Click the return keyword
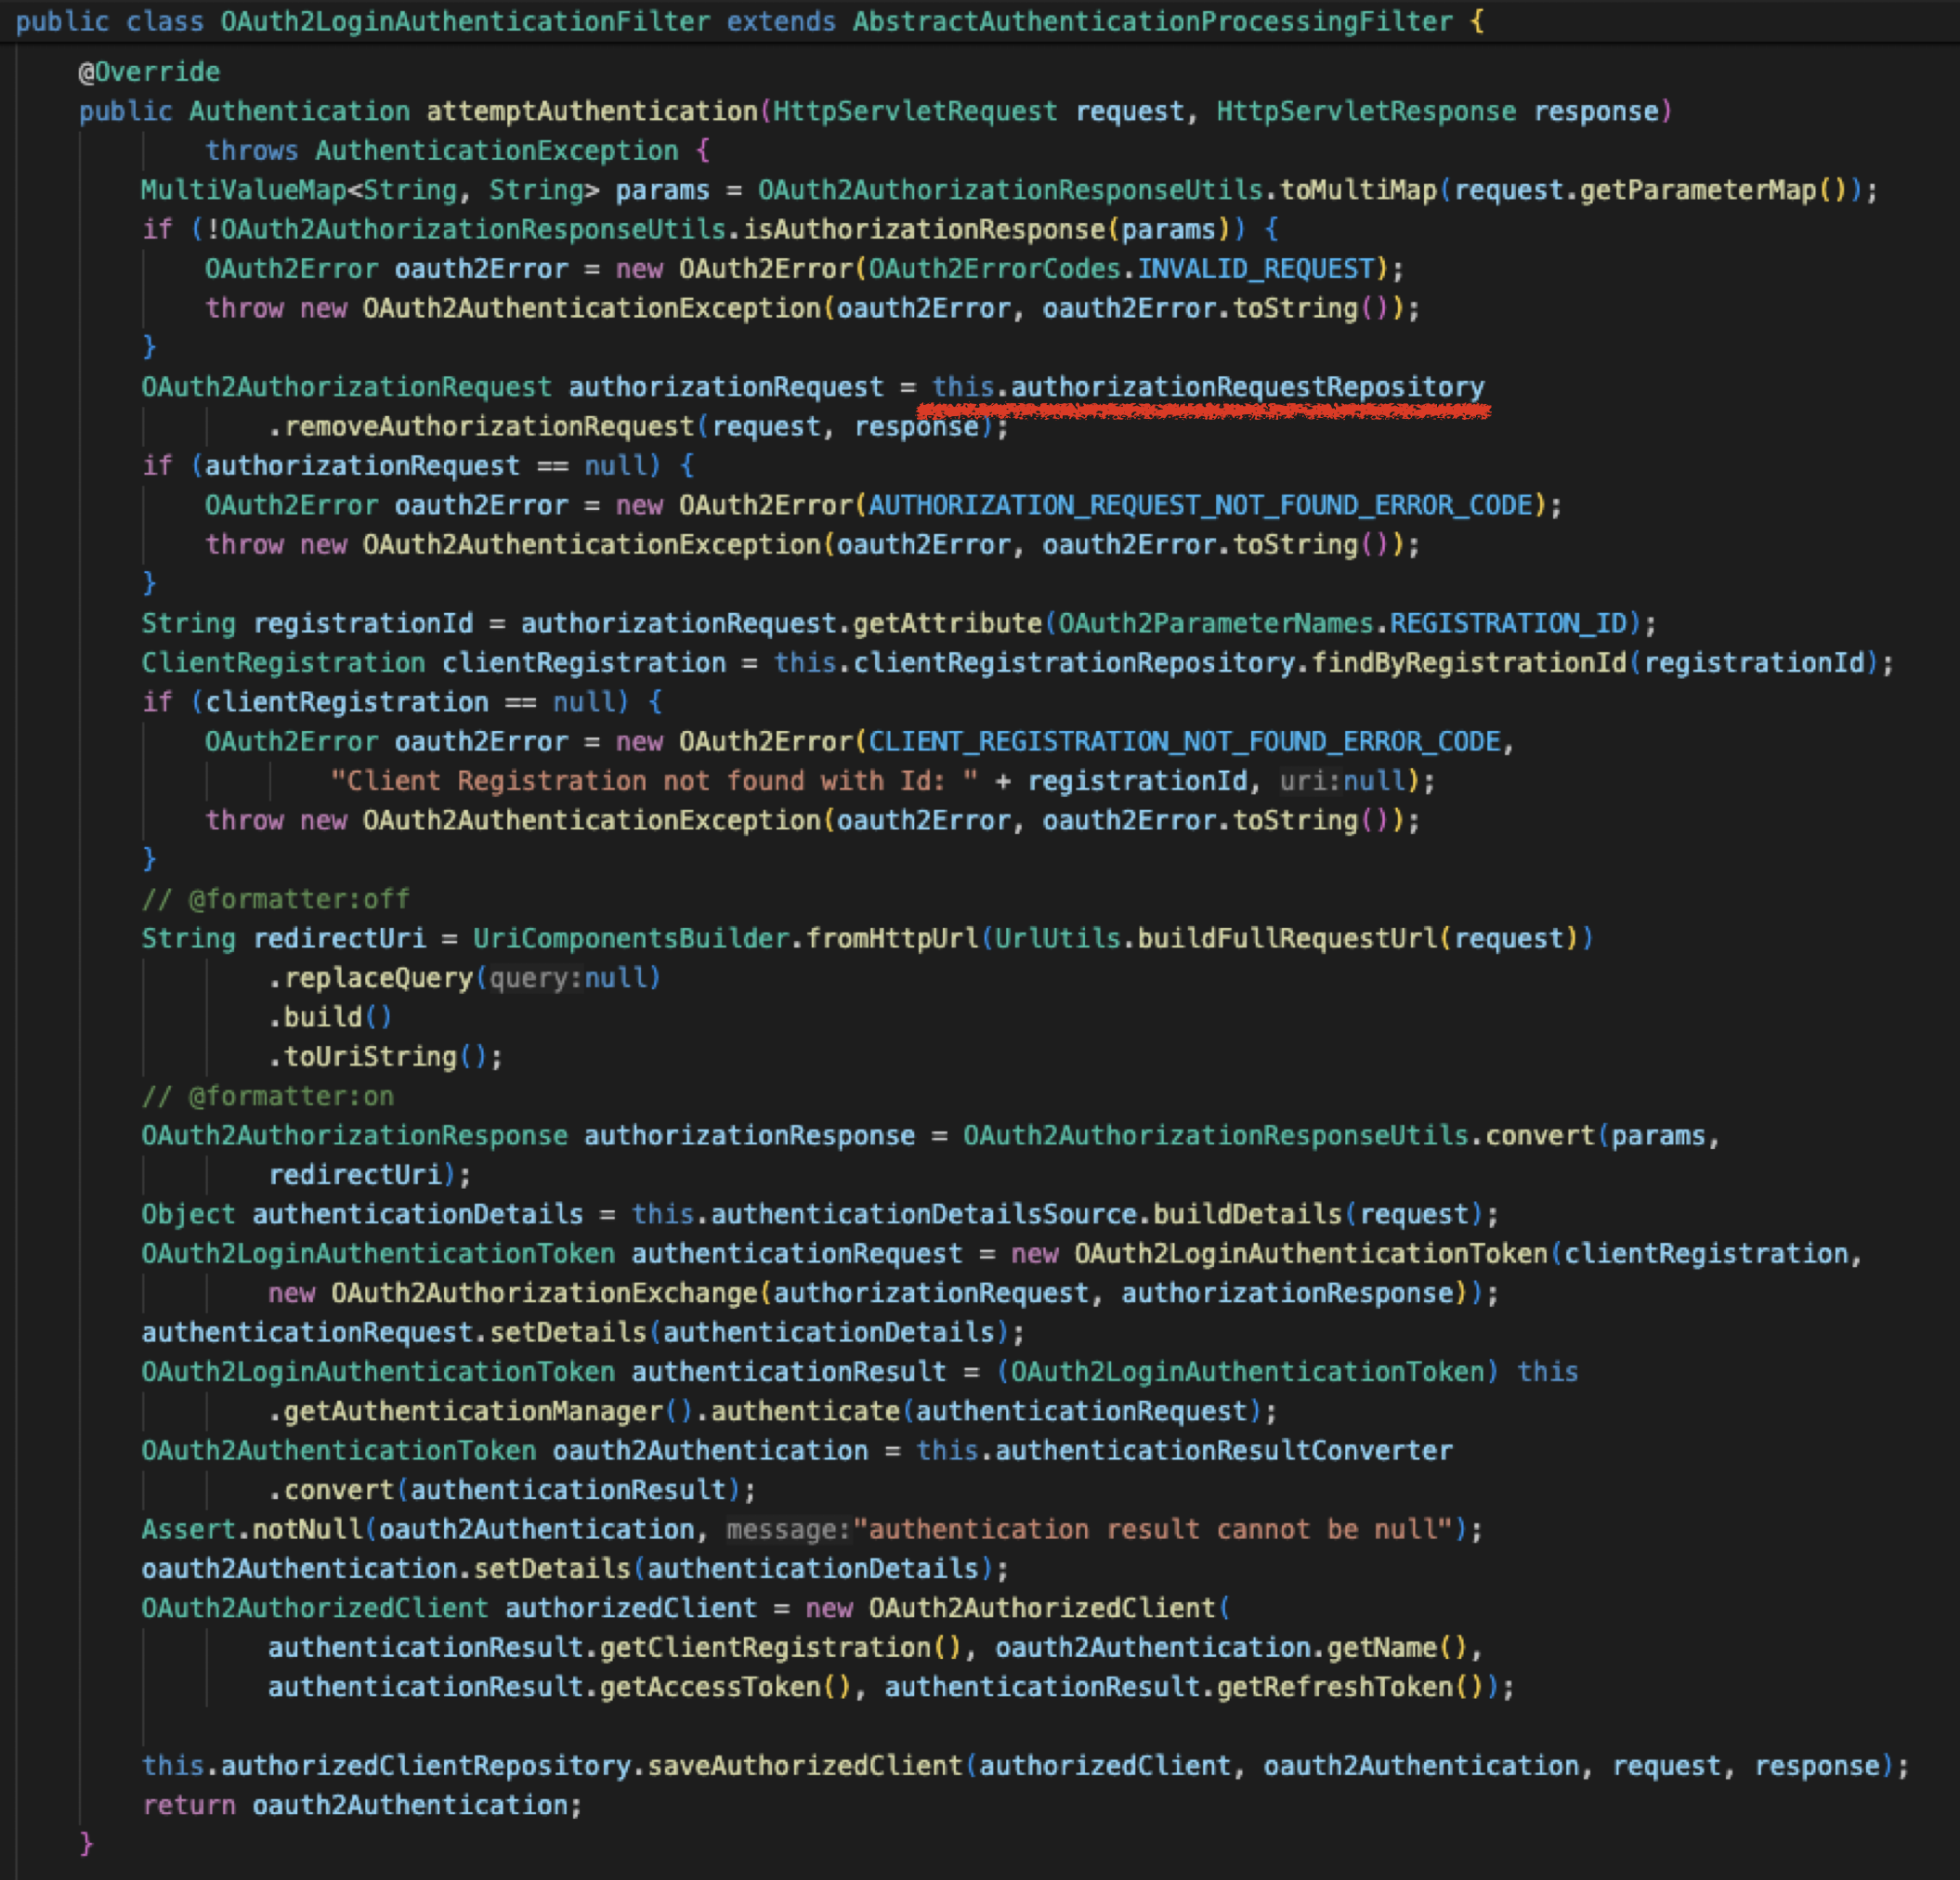Viewport: 1960px width, 1880px height. pyautogui.click(x=188, y=1806)
